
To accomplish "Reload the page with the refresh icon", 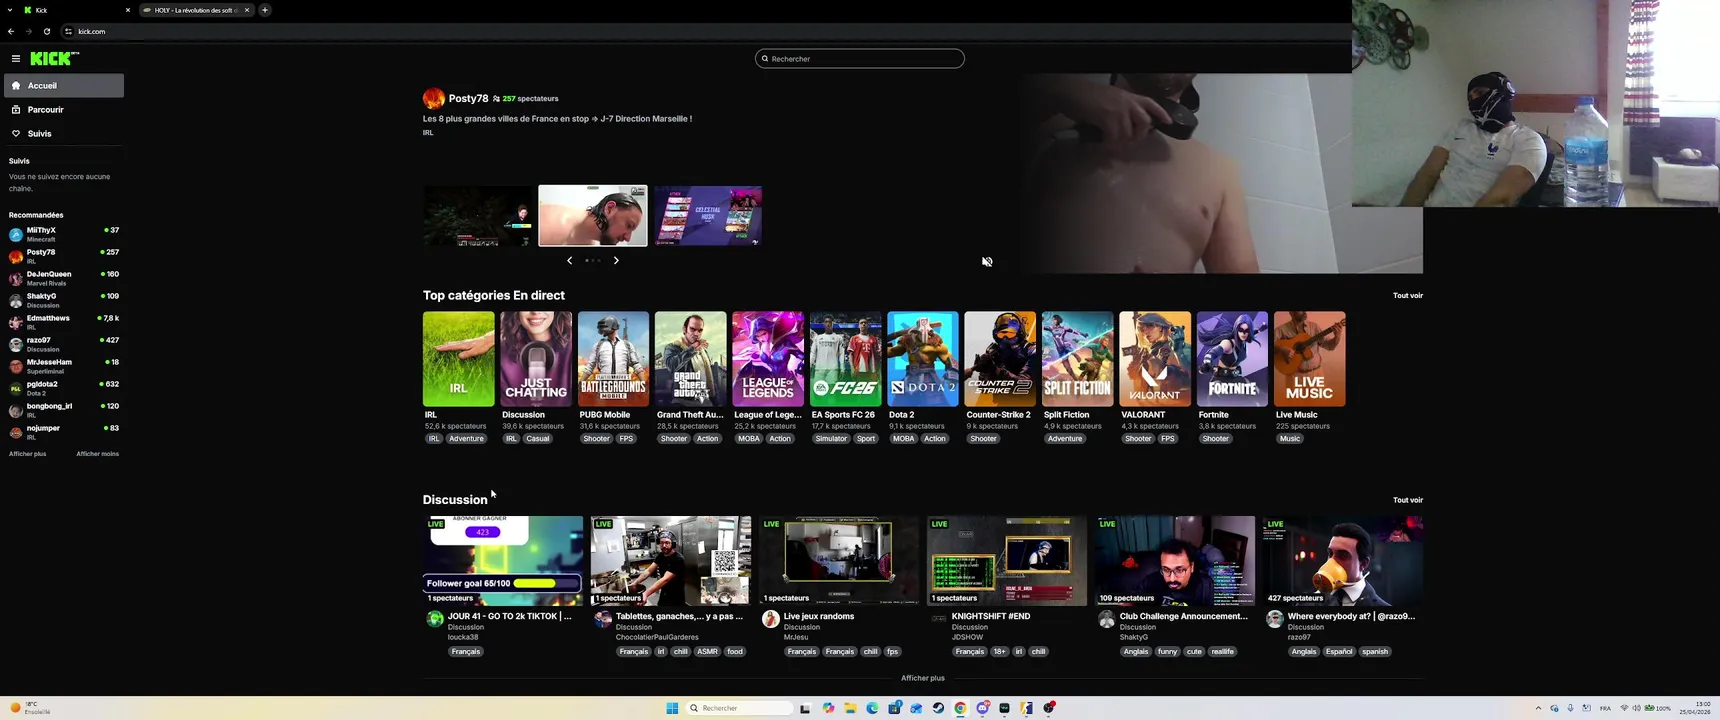I will pos(46,31).
